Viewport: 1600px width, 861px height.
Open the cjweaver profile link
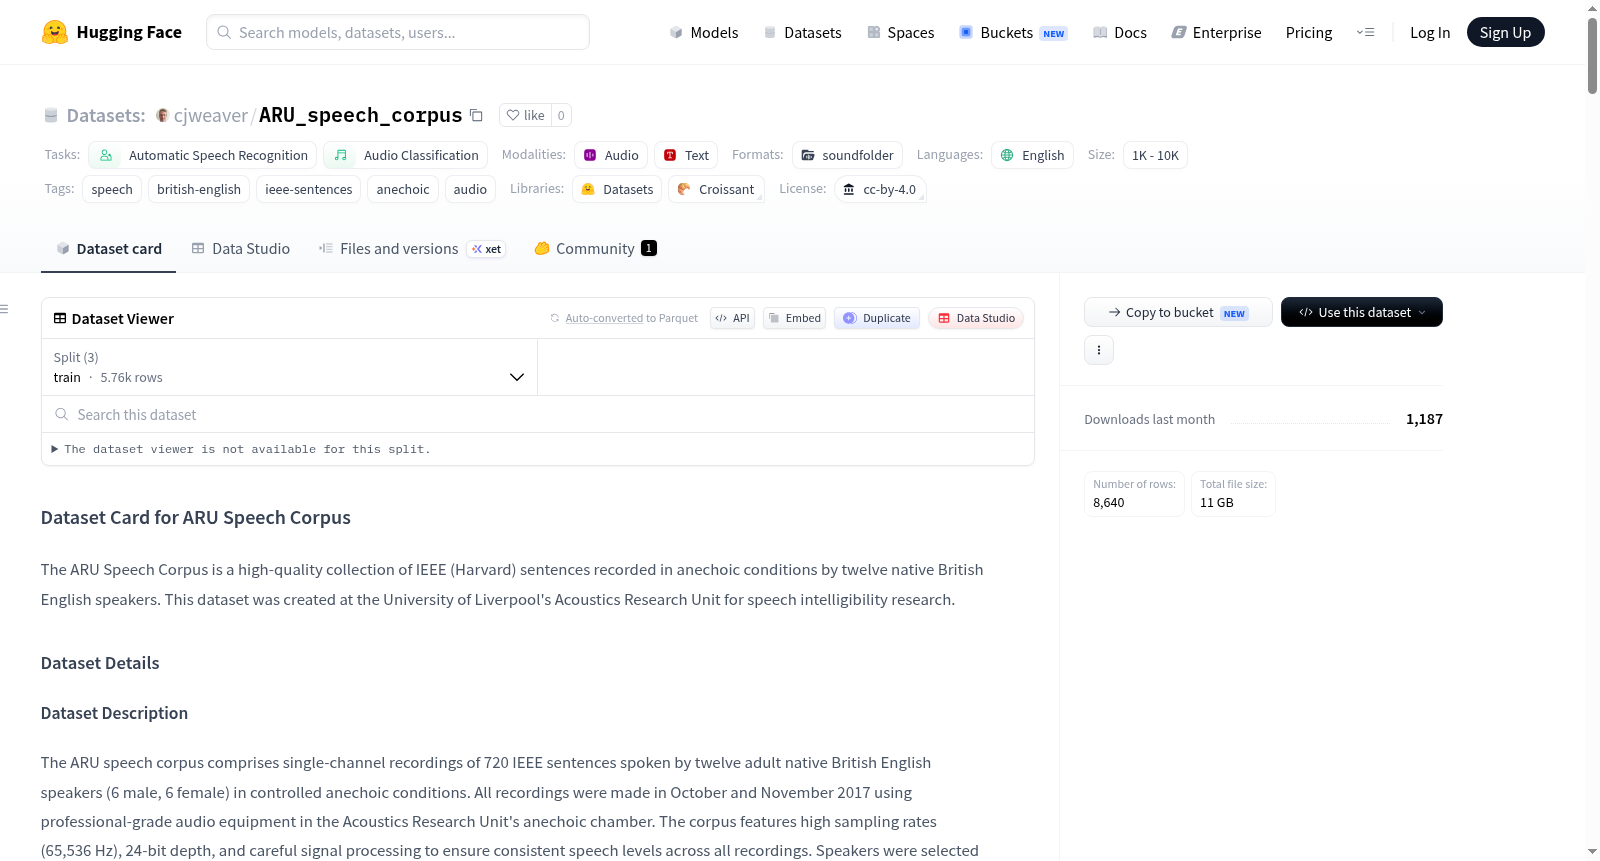pos(211,115)
